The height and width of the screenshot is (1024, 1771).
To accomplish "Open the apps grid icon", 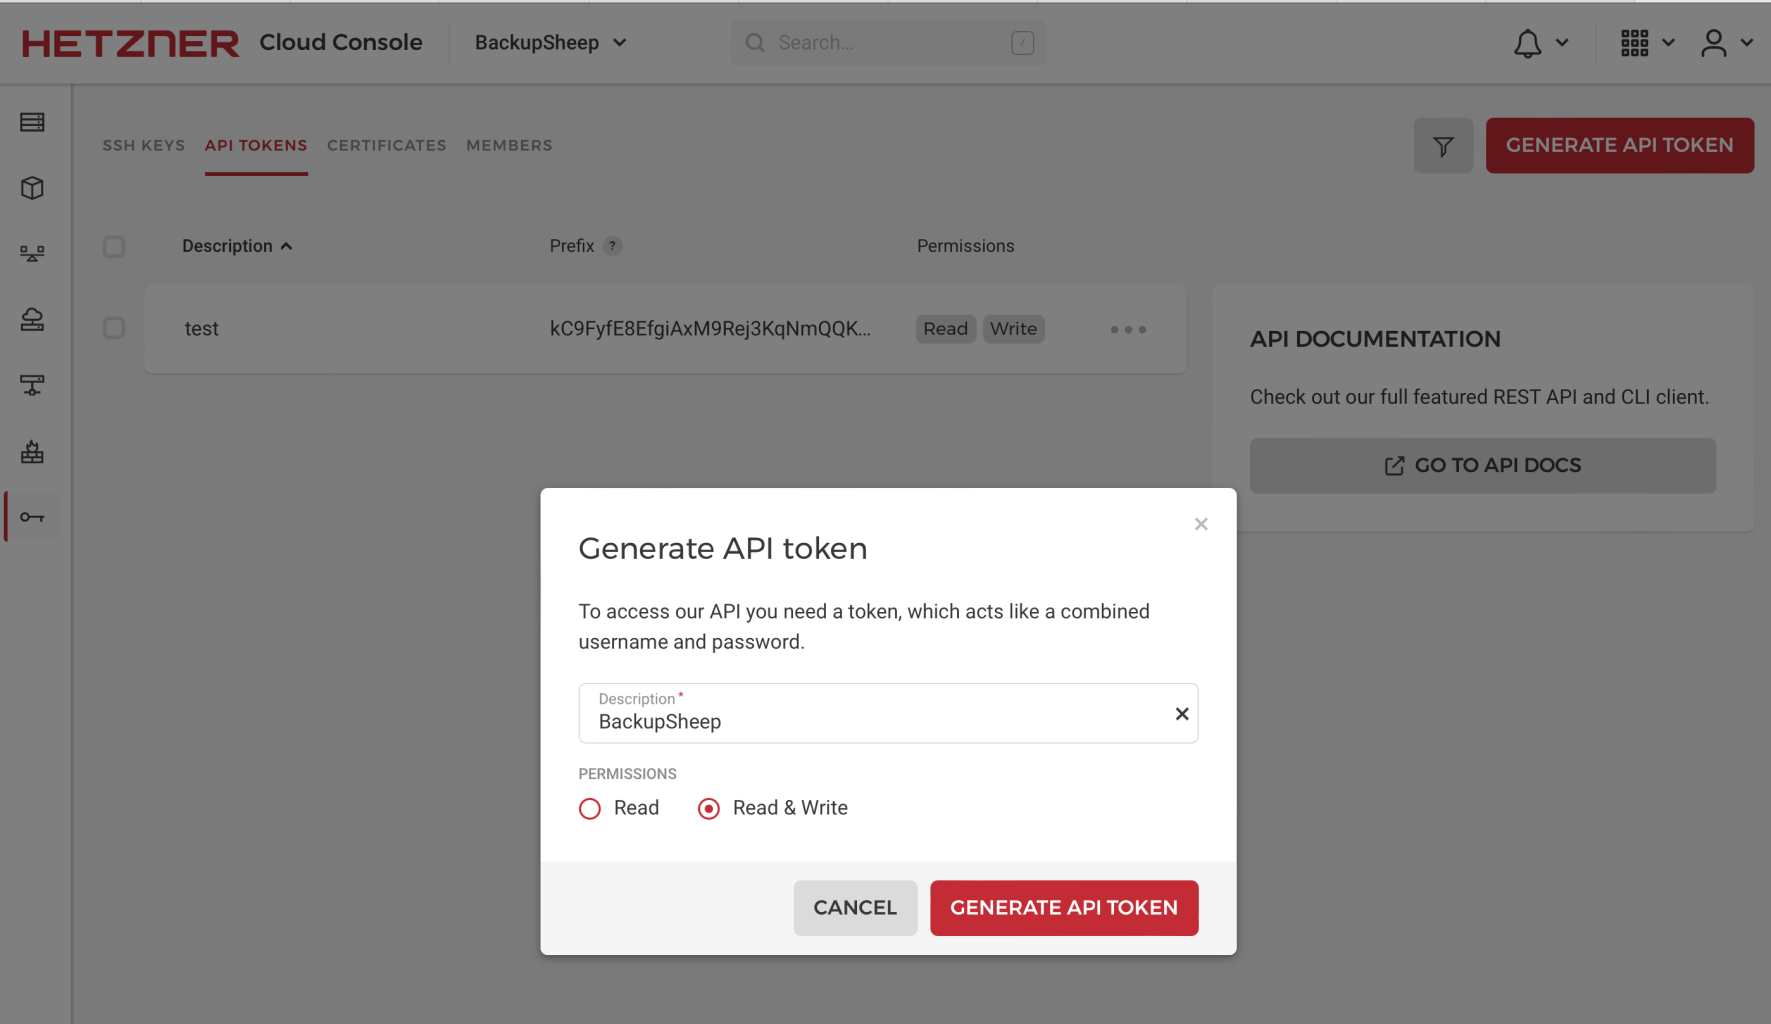I will point(1634,43).
